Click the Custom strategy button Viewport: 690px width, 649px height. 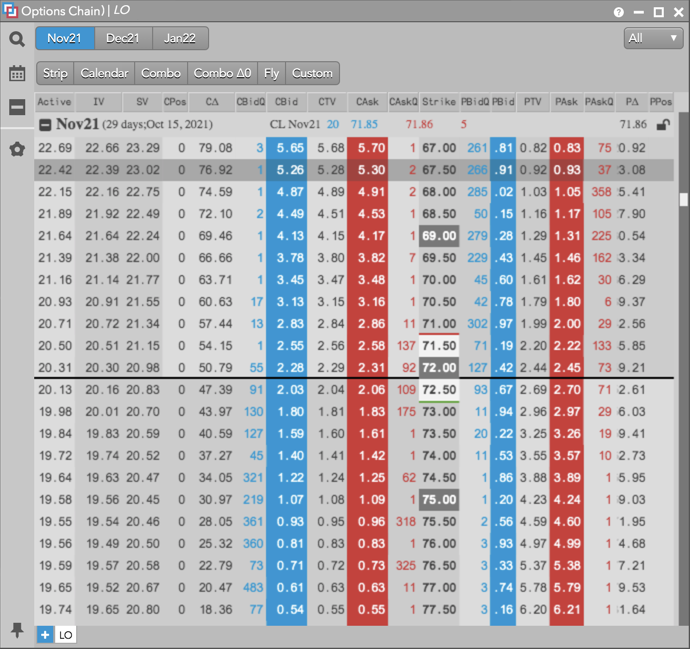312,73
